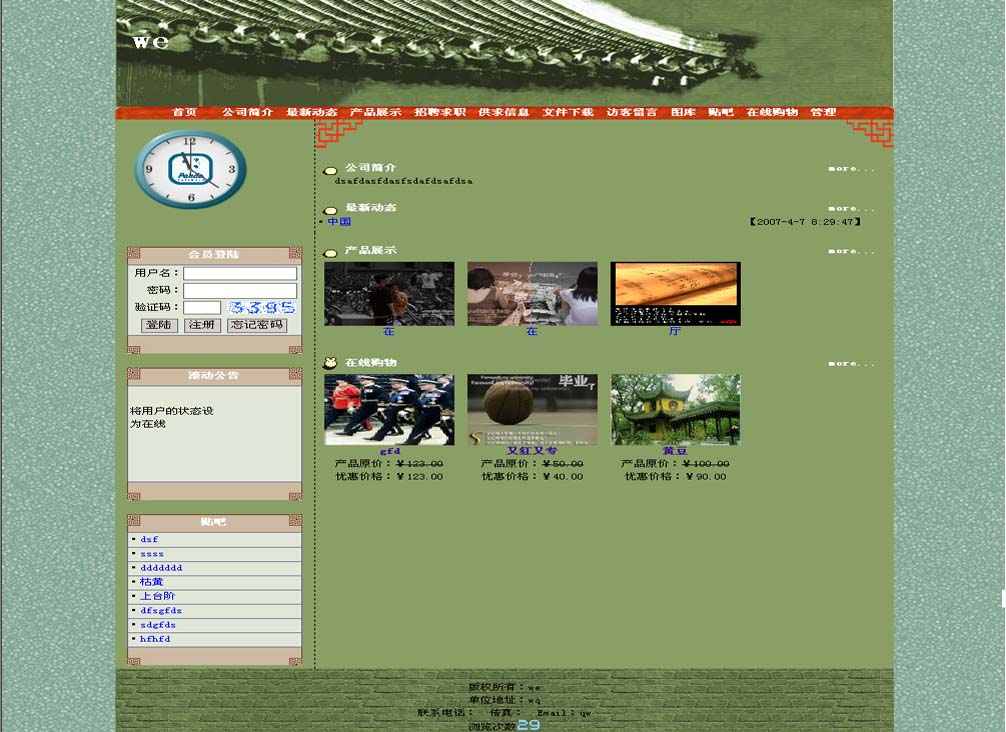Select 访客留言 in the navigation bar
This screenshot has height=732, width=1006.
click(x=632, y=113)
